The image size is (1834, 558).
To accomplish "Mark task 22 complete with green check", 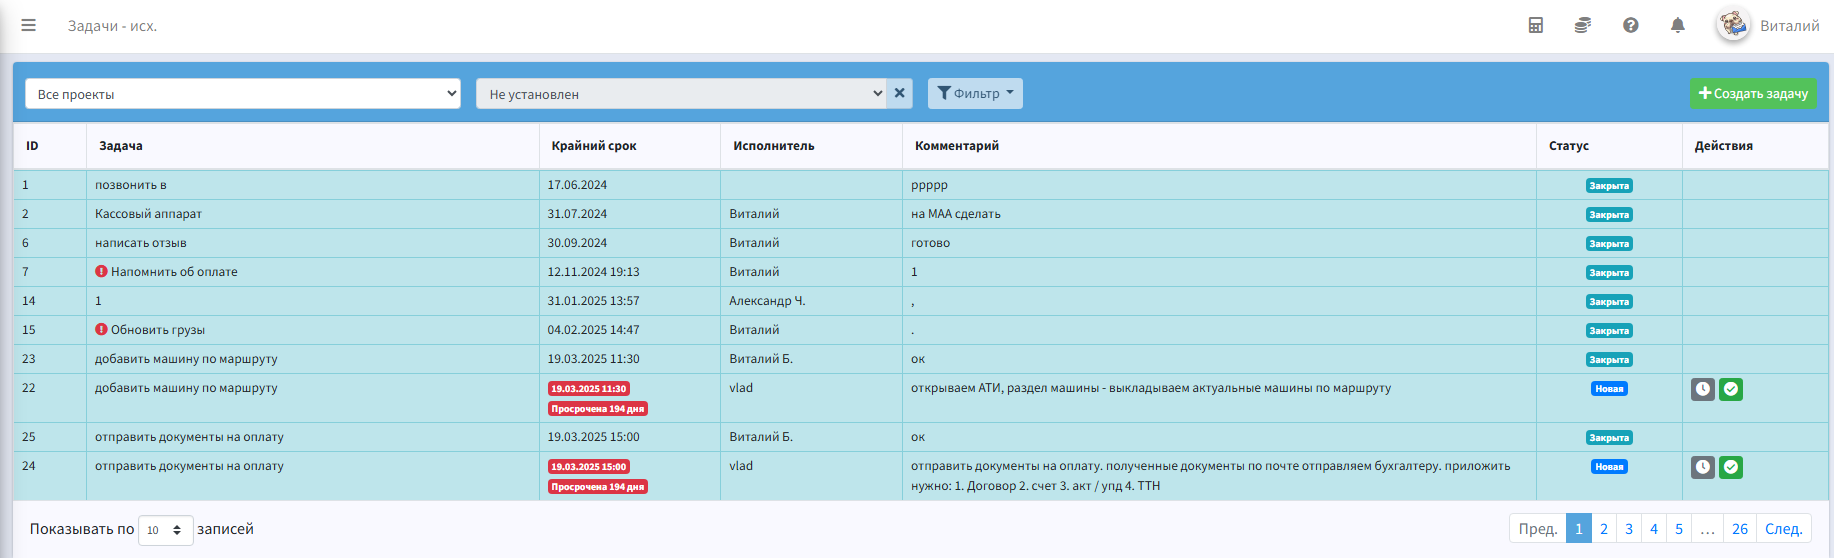I will (1731, 389).
